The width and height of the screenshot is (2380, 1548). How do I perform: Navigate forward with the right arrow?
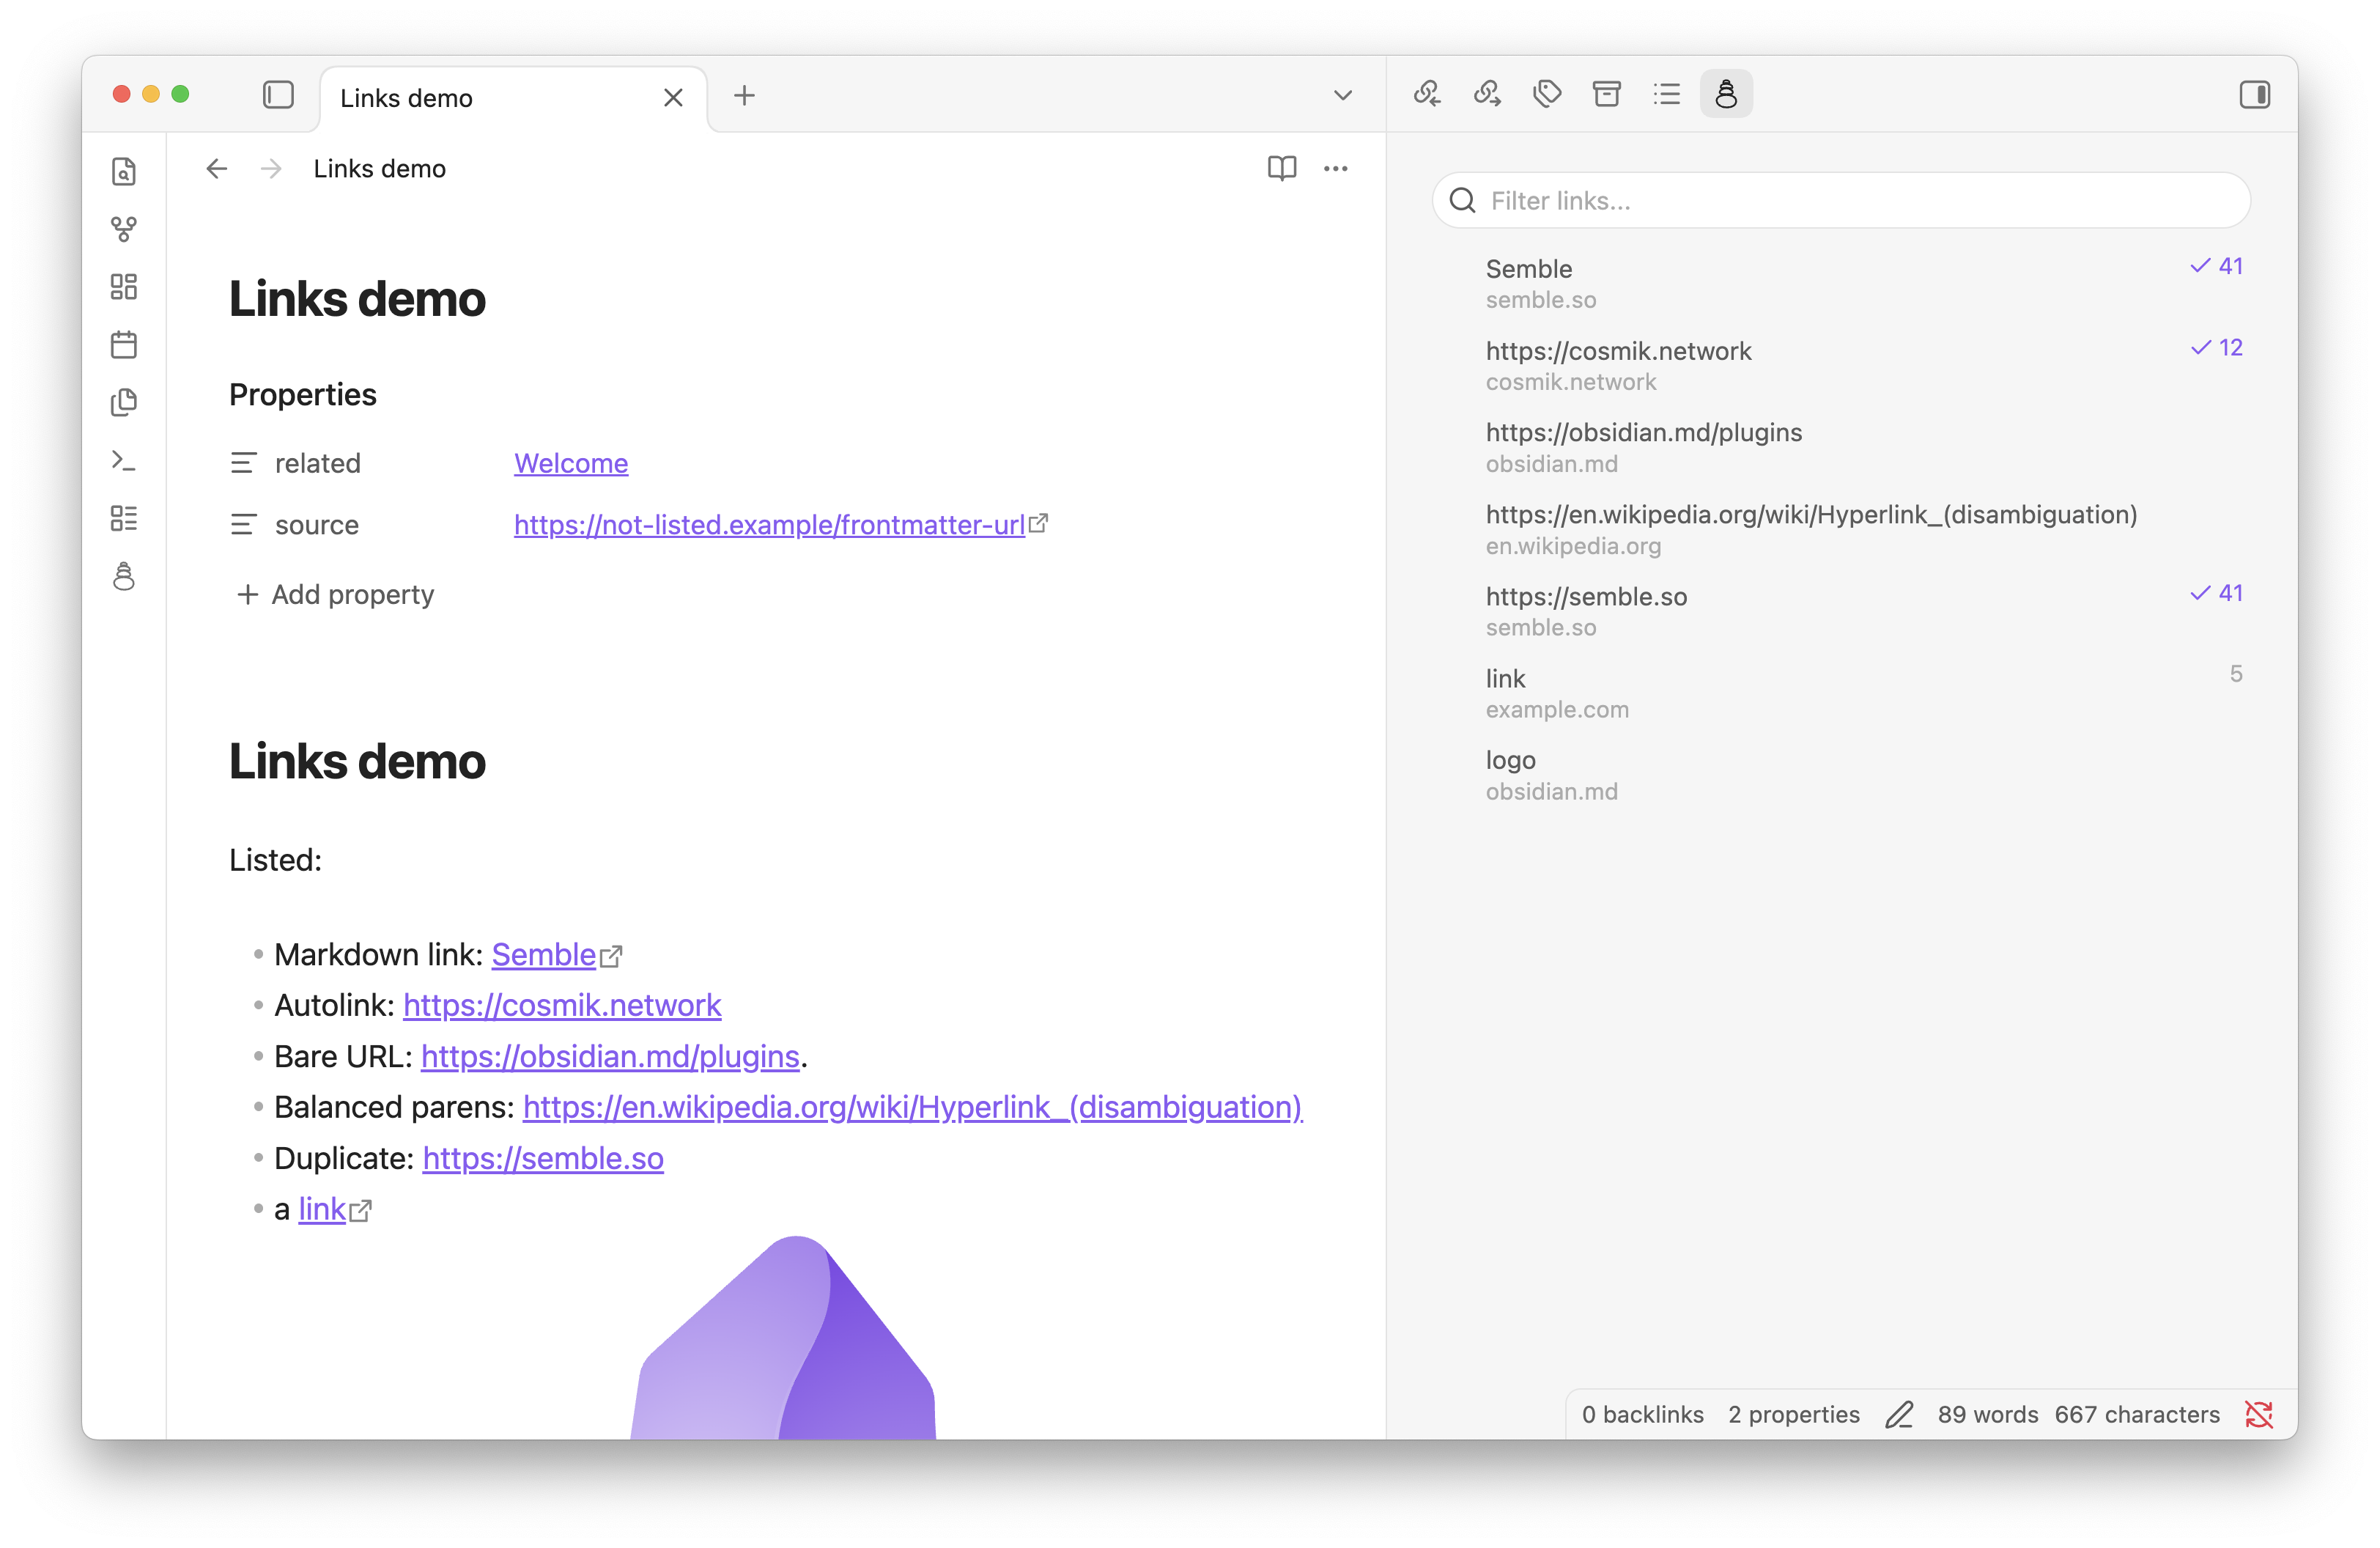click(x=271, y=168)
